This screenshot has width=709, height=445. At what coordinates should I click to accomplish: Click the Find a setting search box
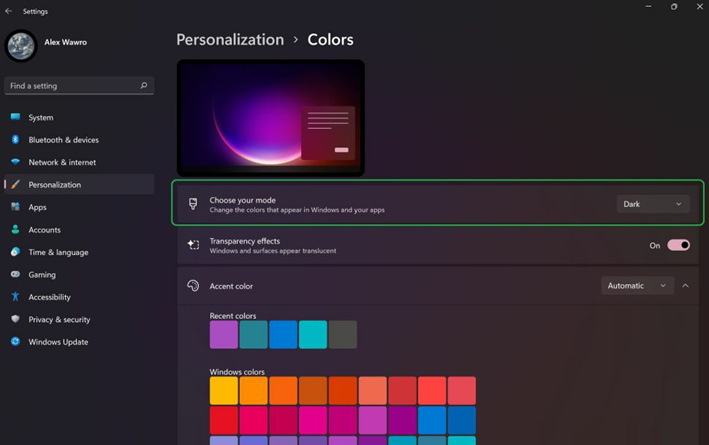tap(70, 86)
